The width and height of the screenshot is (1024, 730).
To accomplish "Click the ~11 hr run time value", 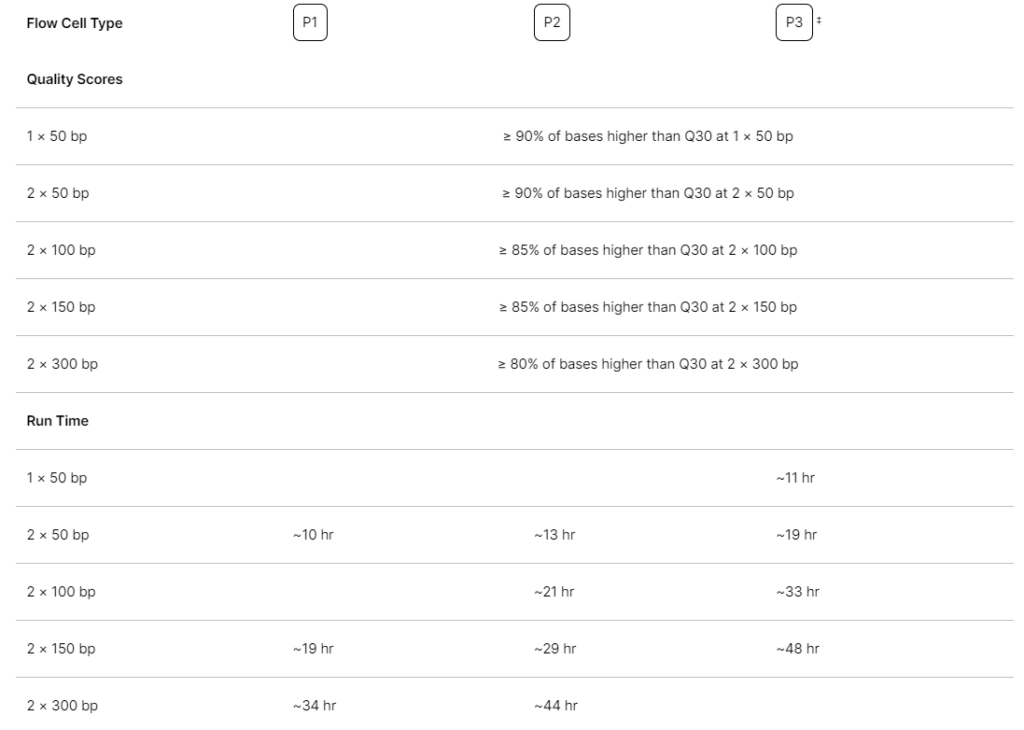I will click(x=795, y=478).
